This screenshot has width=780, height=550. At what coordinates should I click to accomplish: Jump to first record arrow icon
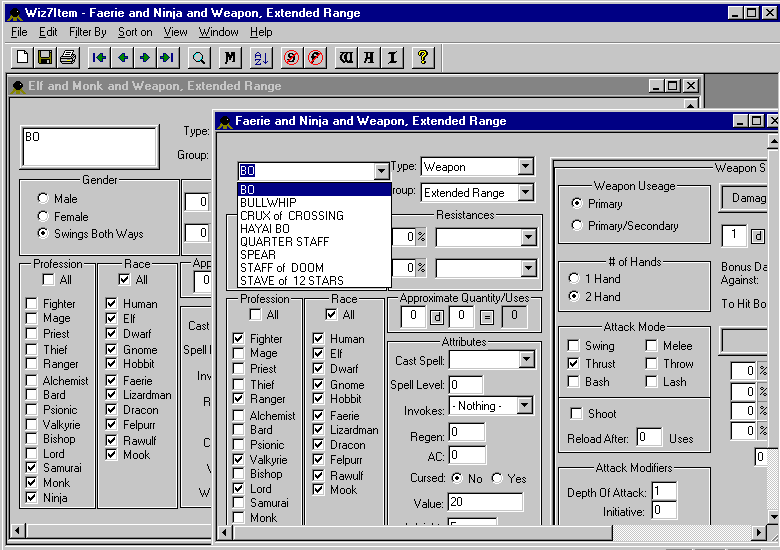99,58
